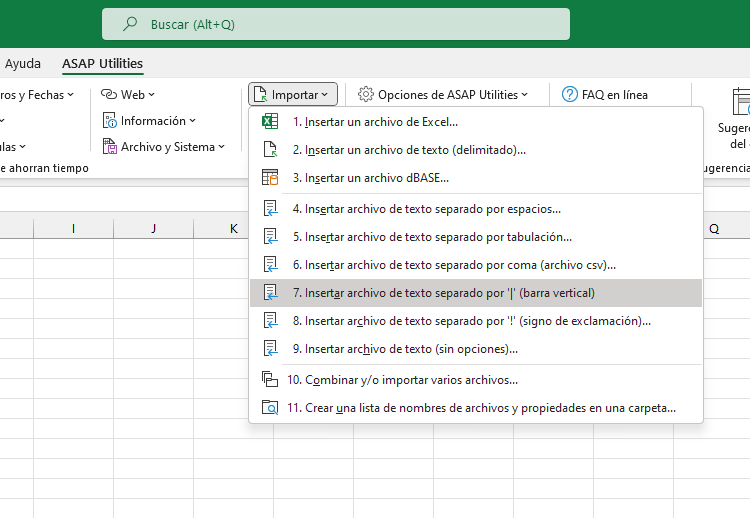Click the Archivo y Sistema disk icon
The height and width of the screenshot is (518, 750).
click(x=110, y=146)
